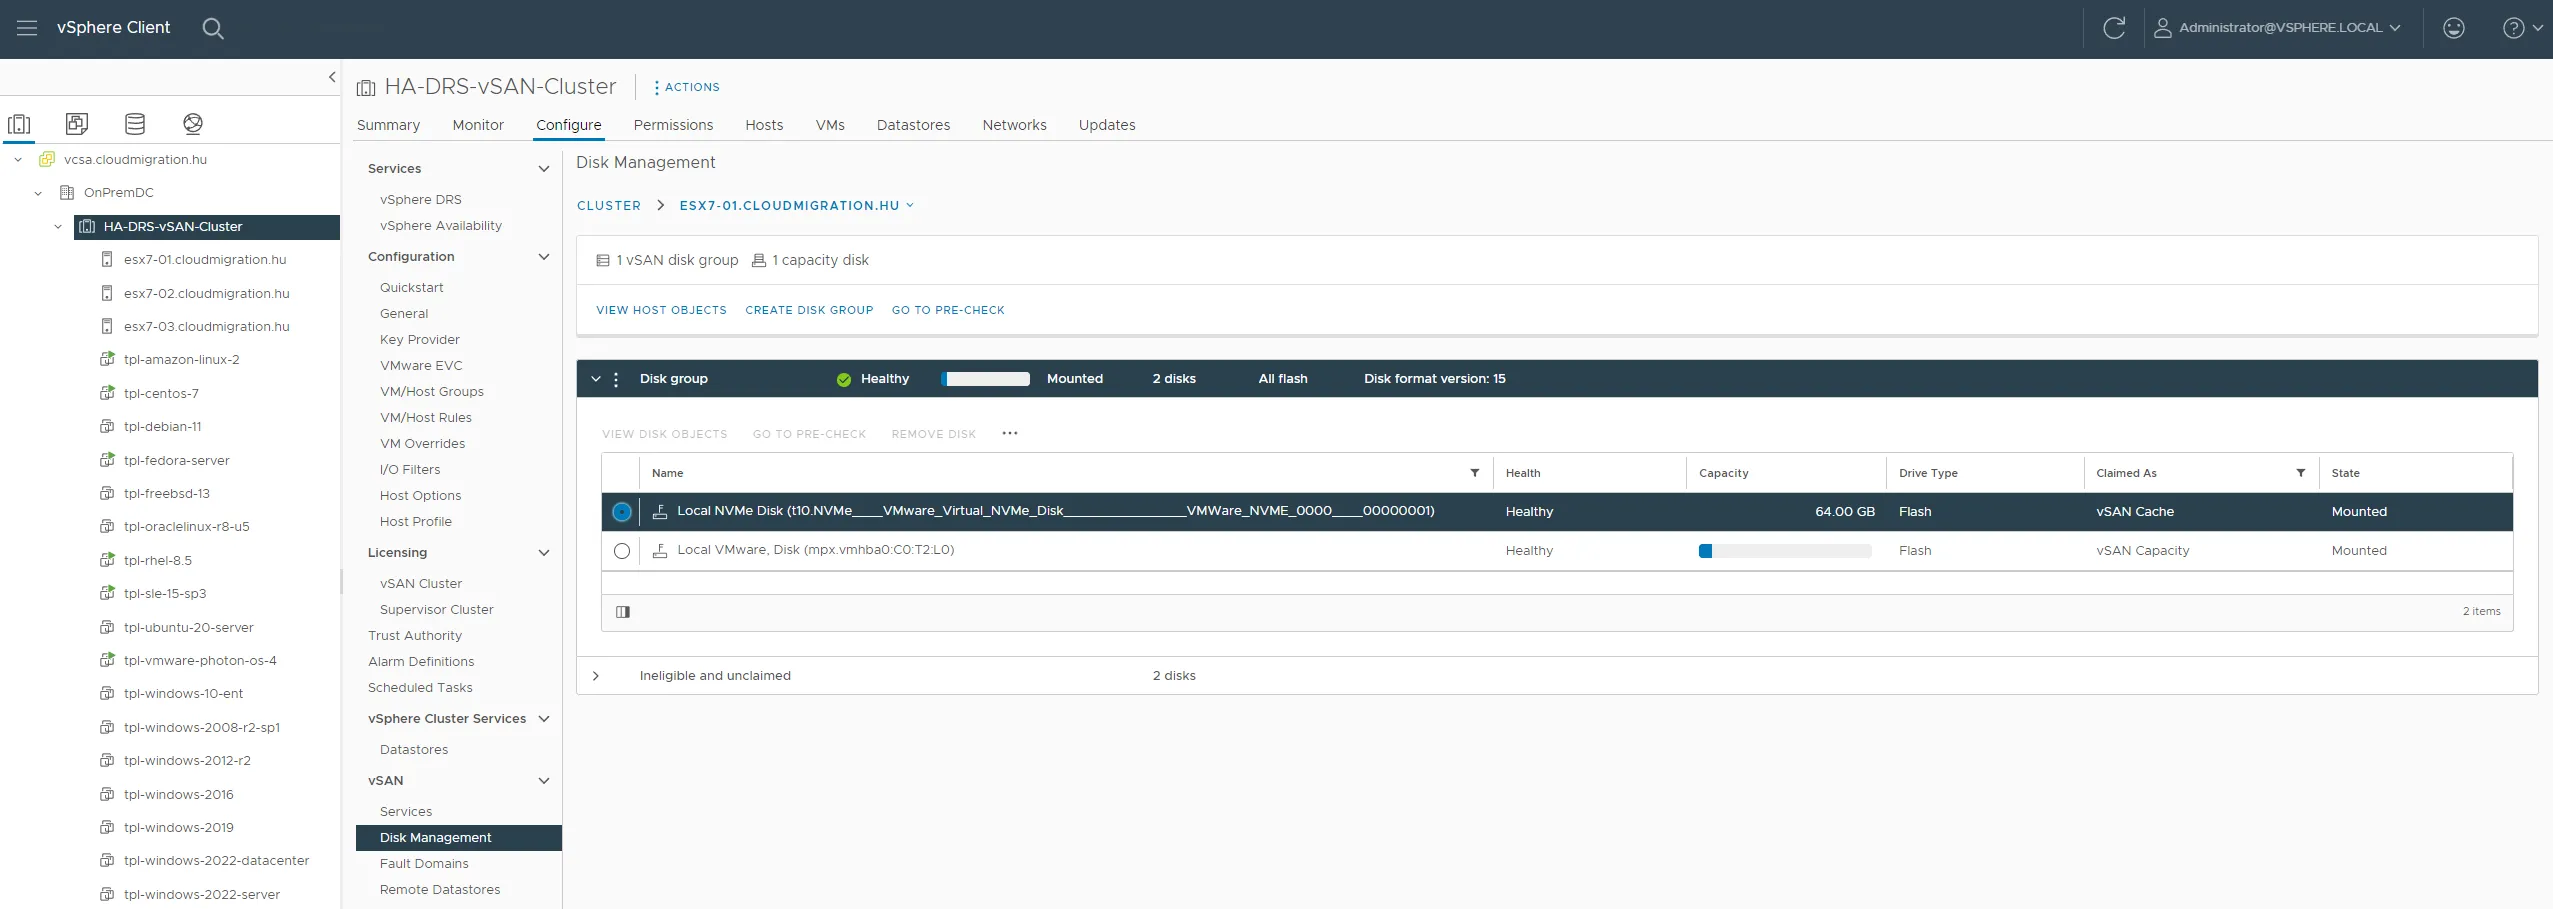
Task: Click the global search magnifier icon
Action: point(213,28)
